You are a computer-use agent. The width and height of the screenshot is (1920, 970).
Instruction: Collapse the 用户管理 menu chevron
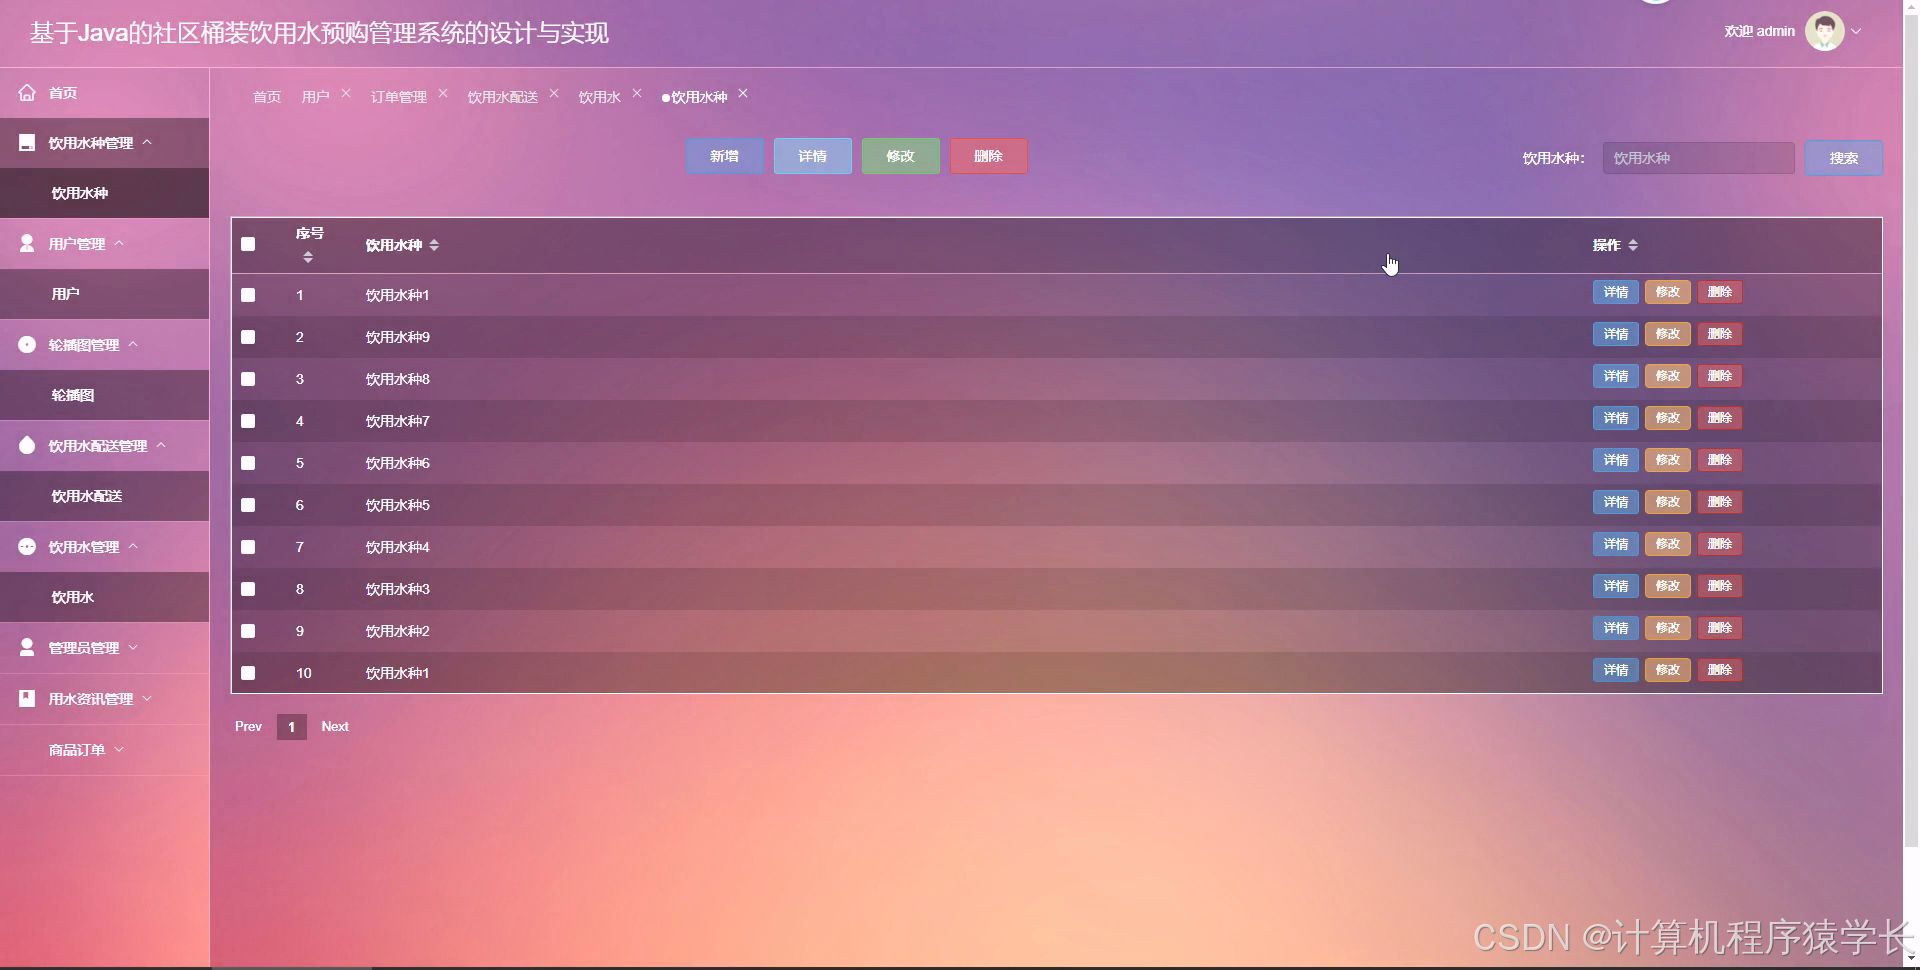[x=119, y=243]
